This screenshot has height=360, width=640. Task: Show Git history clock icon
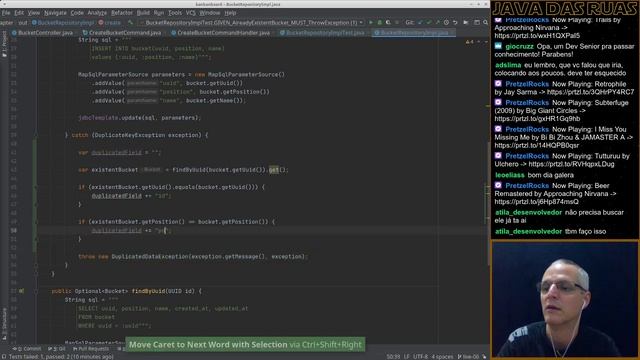446,22
